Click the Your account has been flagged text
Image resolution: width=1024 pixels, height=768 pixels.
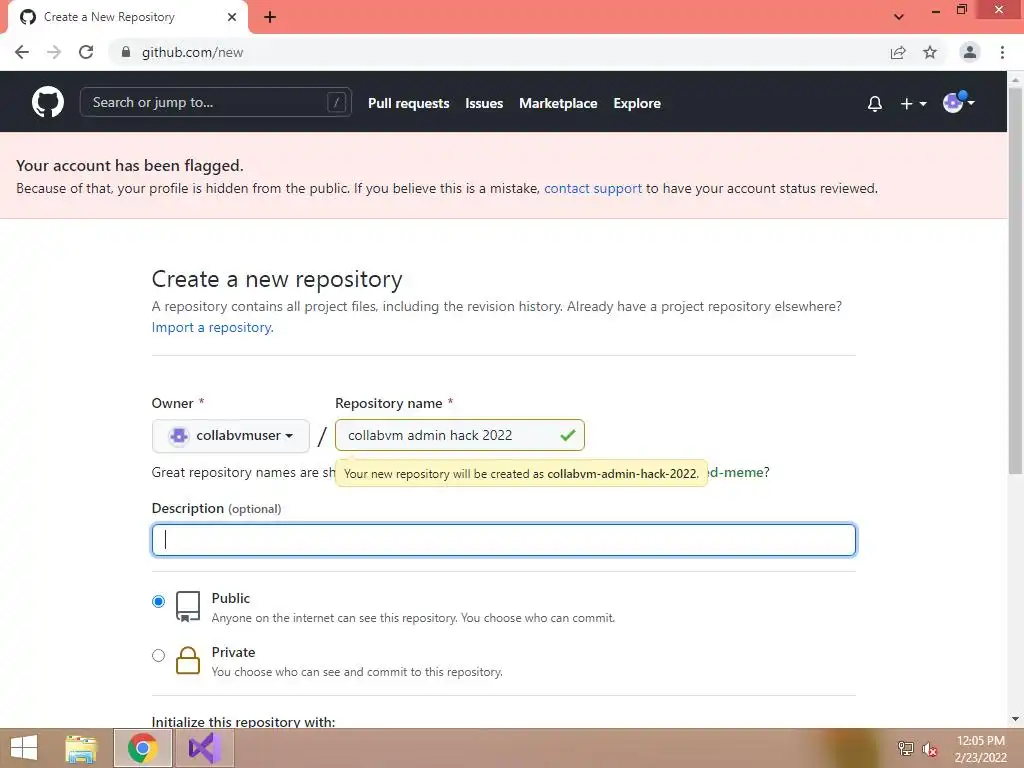[x=129, y=166]
